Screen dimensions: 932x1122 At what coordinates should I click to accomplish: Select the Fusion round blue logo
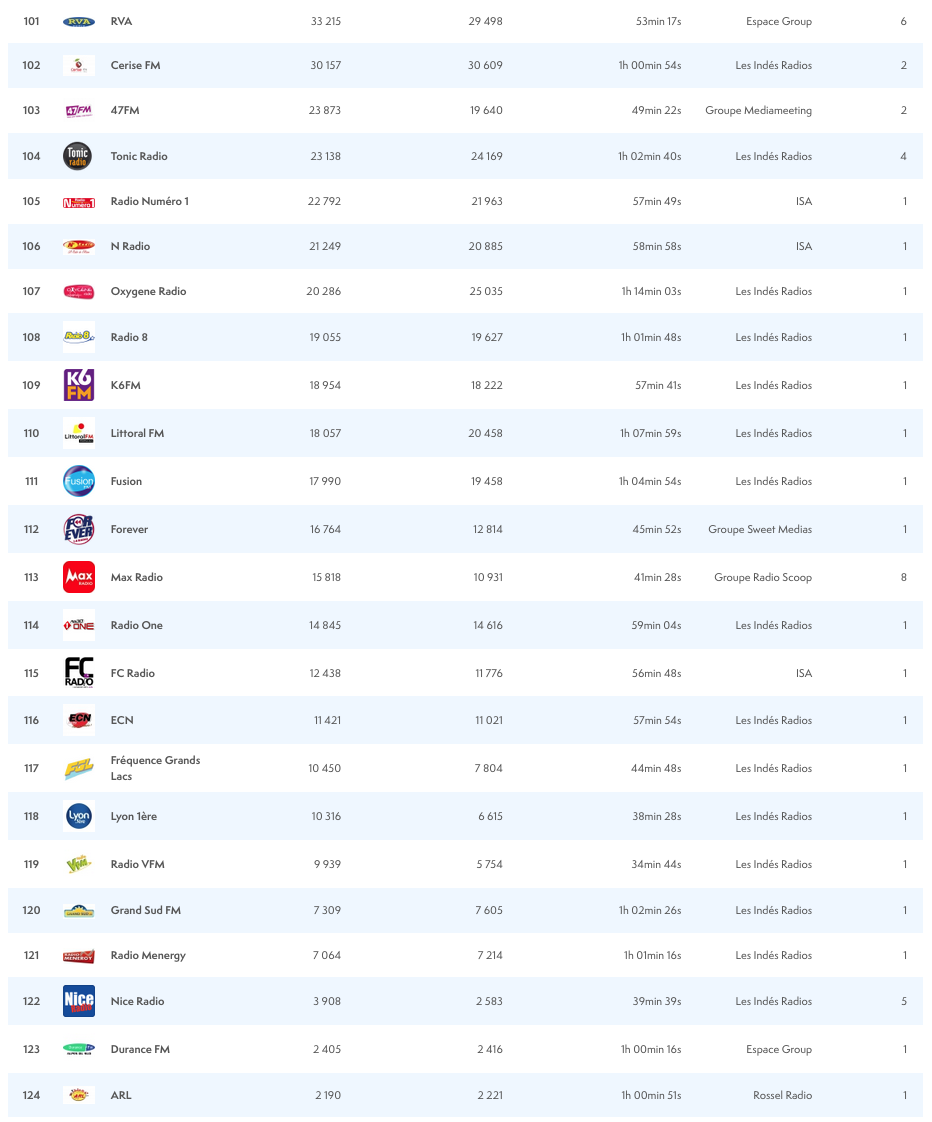pos(79,481)
